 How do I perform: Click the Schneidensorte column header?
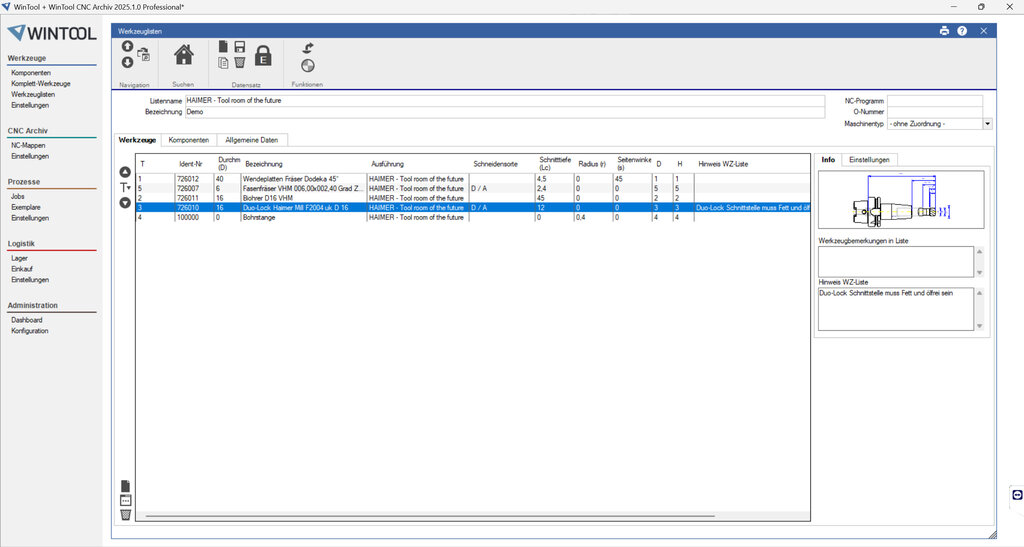(x=495, y=164)
